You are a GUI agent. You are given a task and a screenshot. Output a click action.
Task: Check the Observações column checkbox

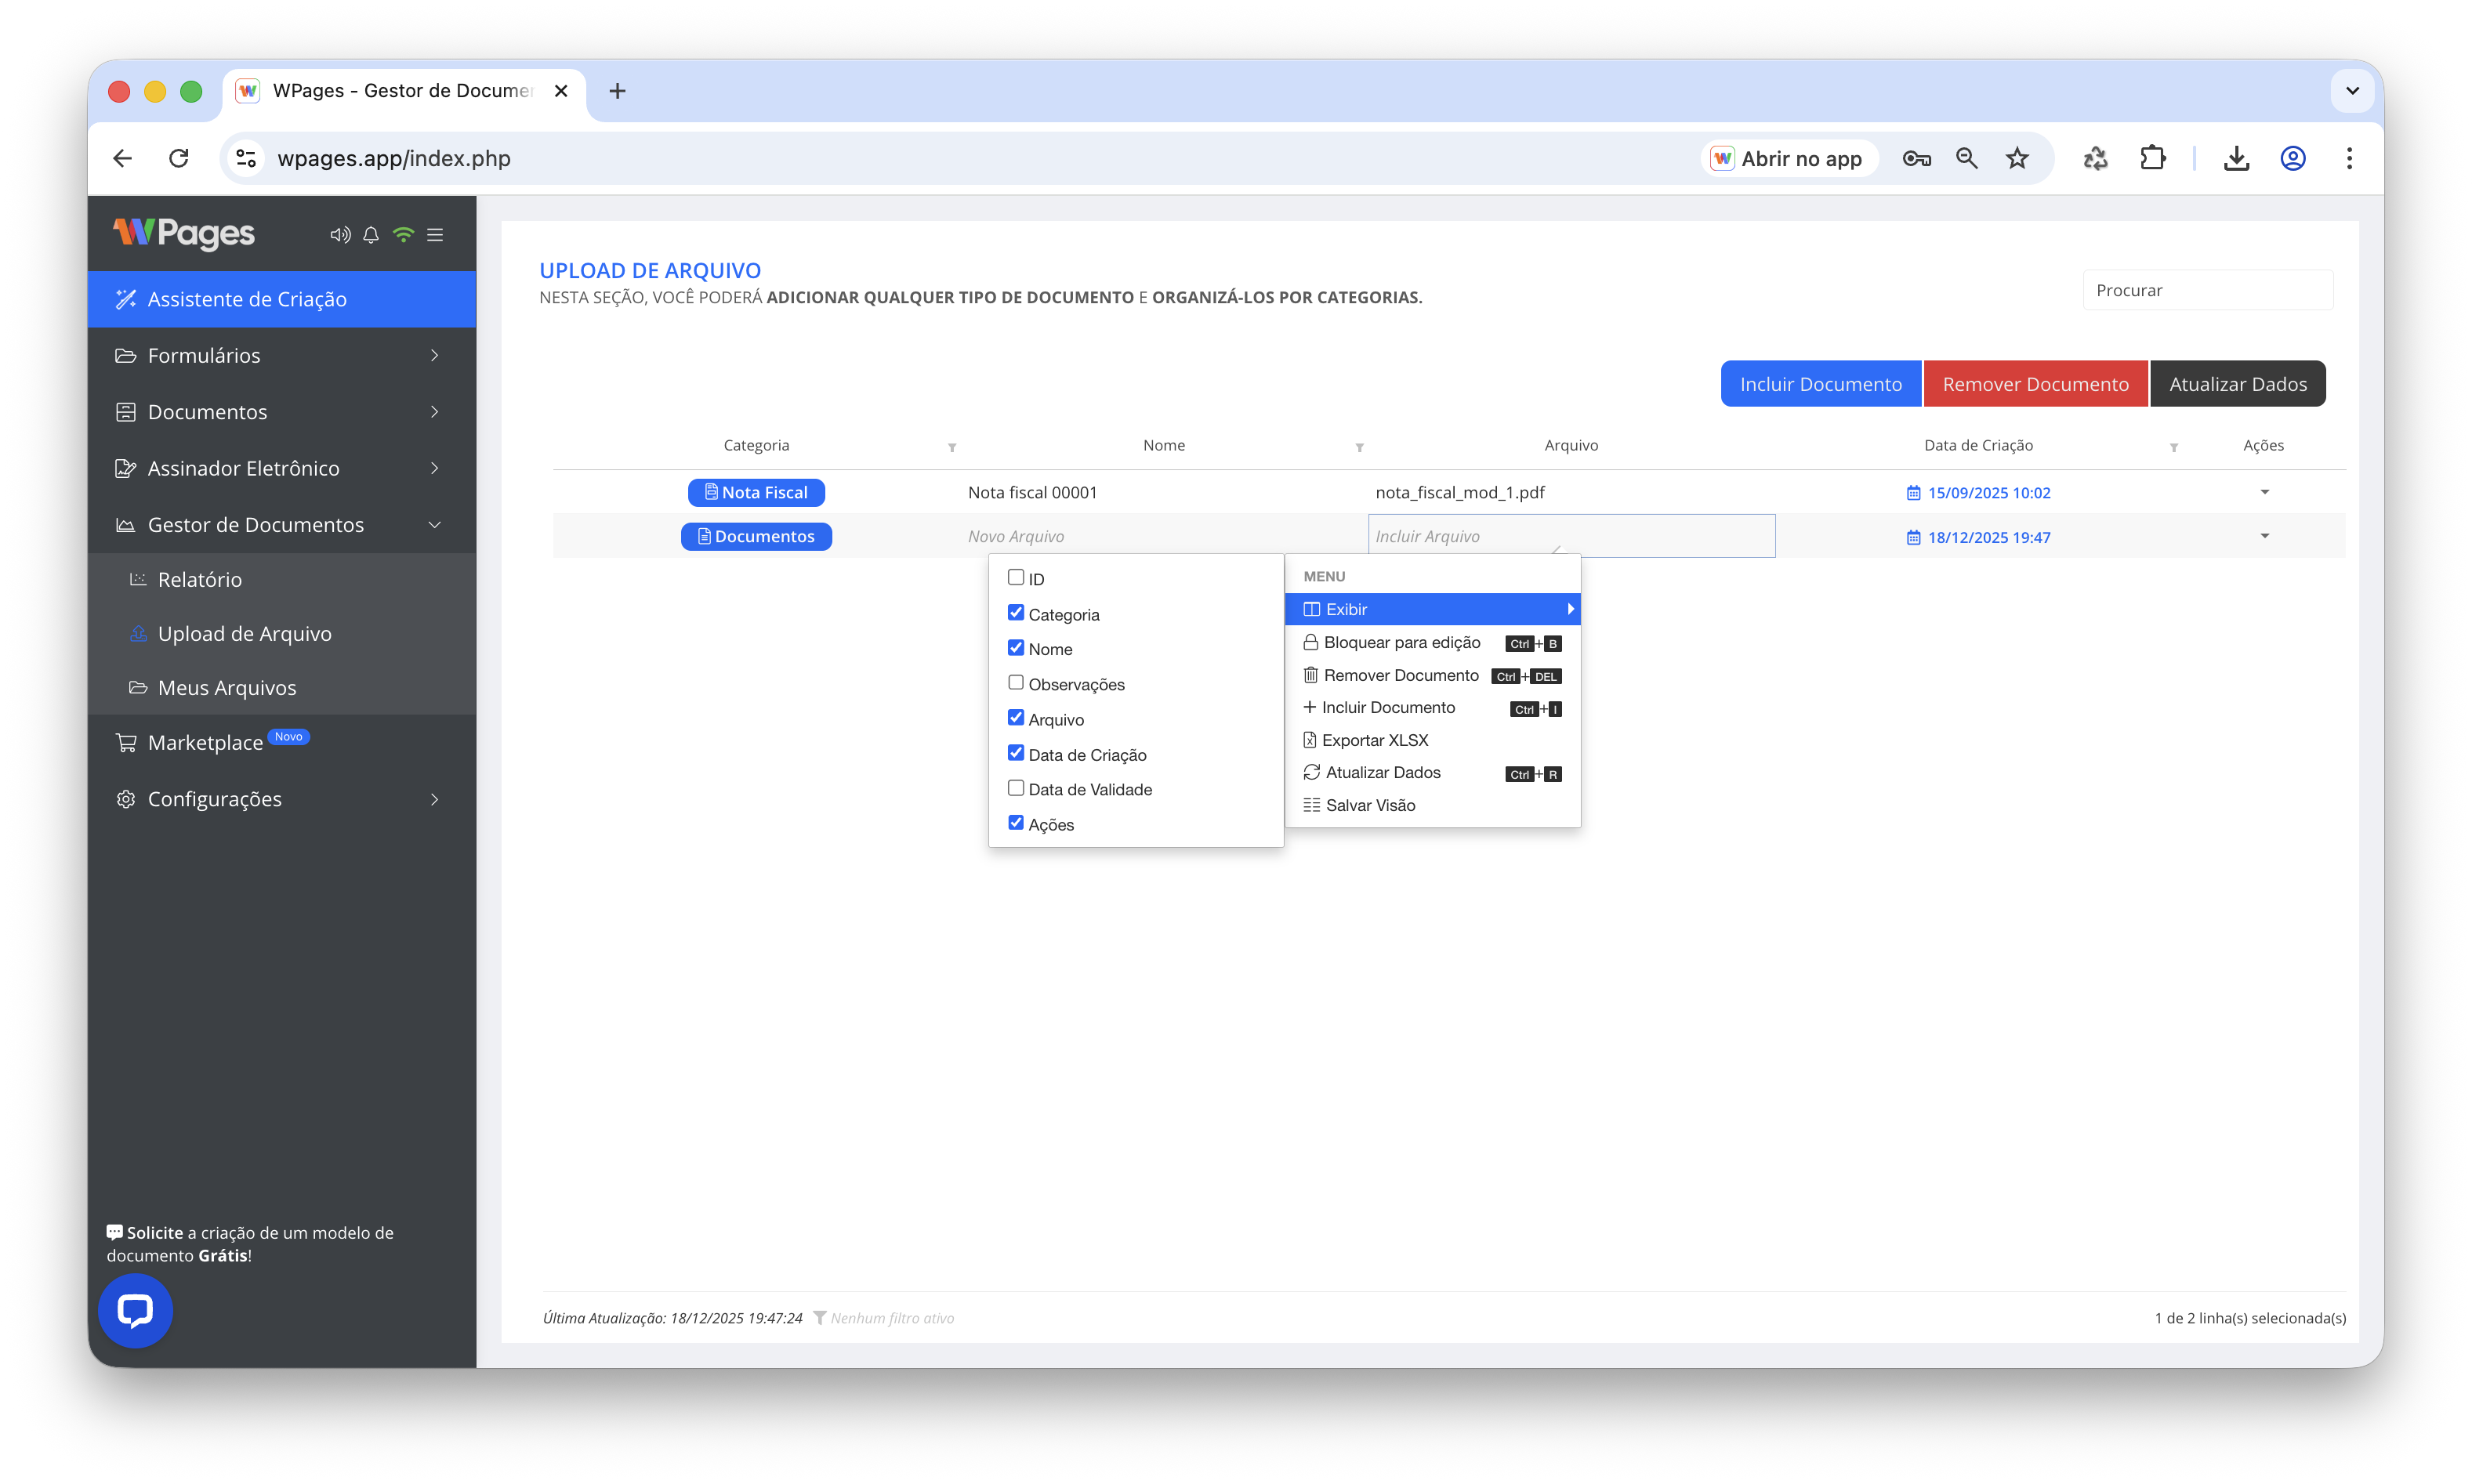click(x=1016, y=682)
